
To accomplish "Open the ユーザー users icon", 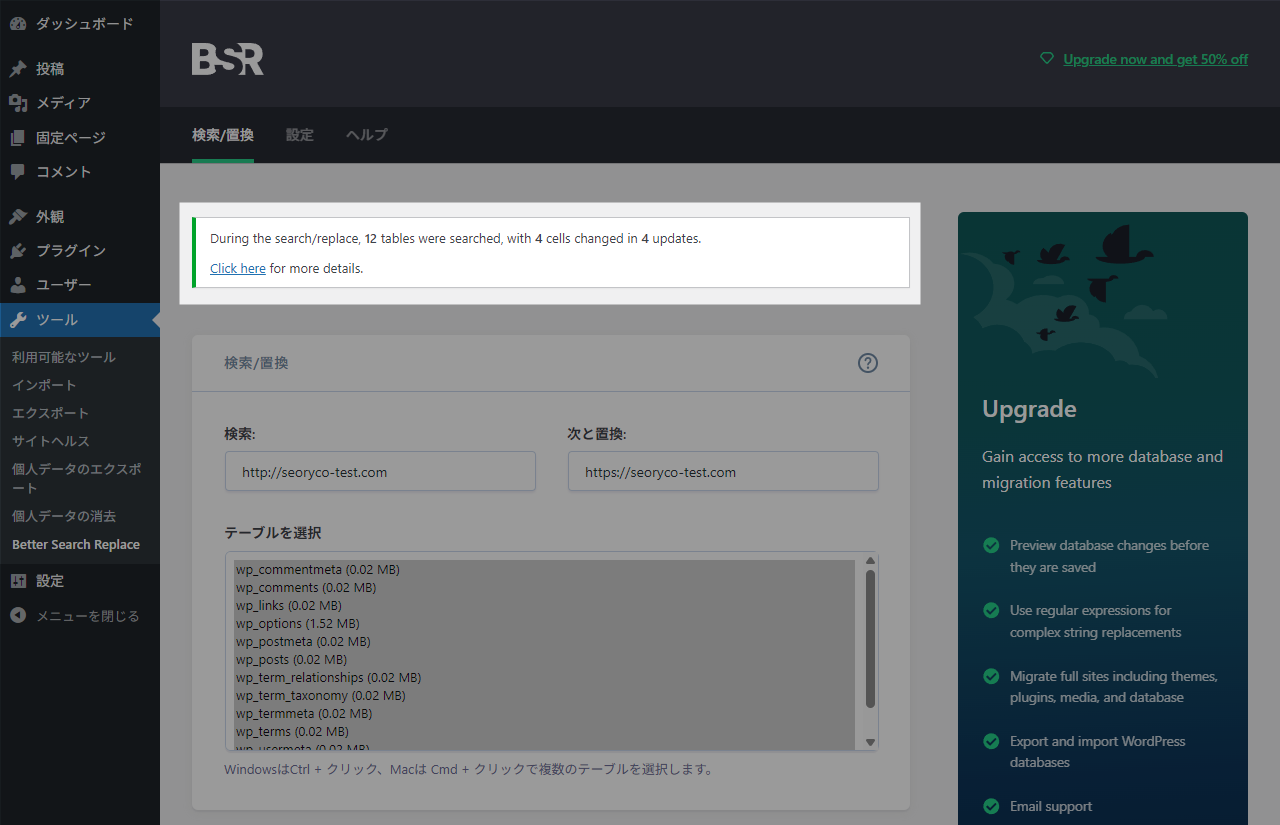I will tap(17, 284).
